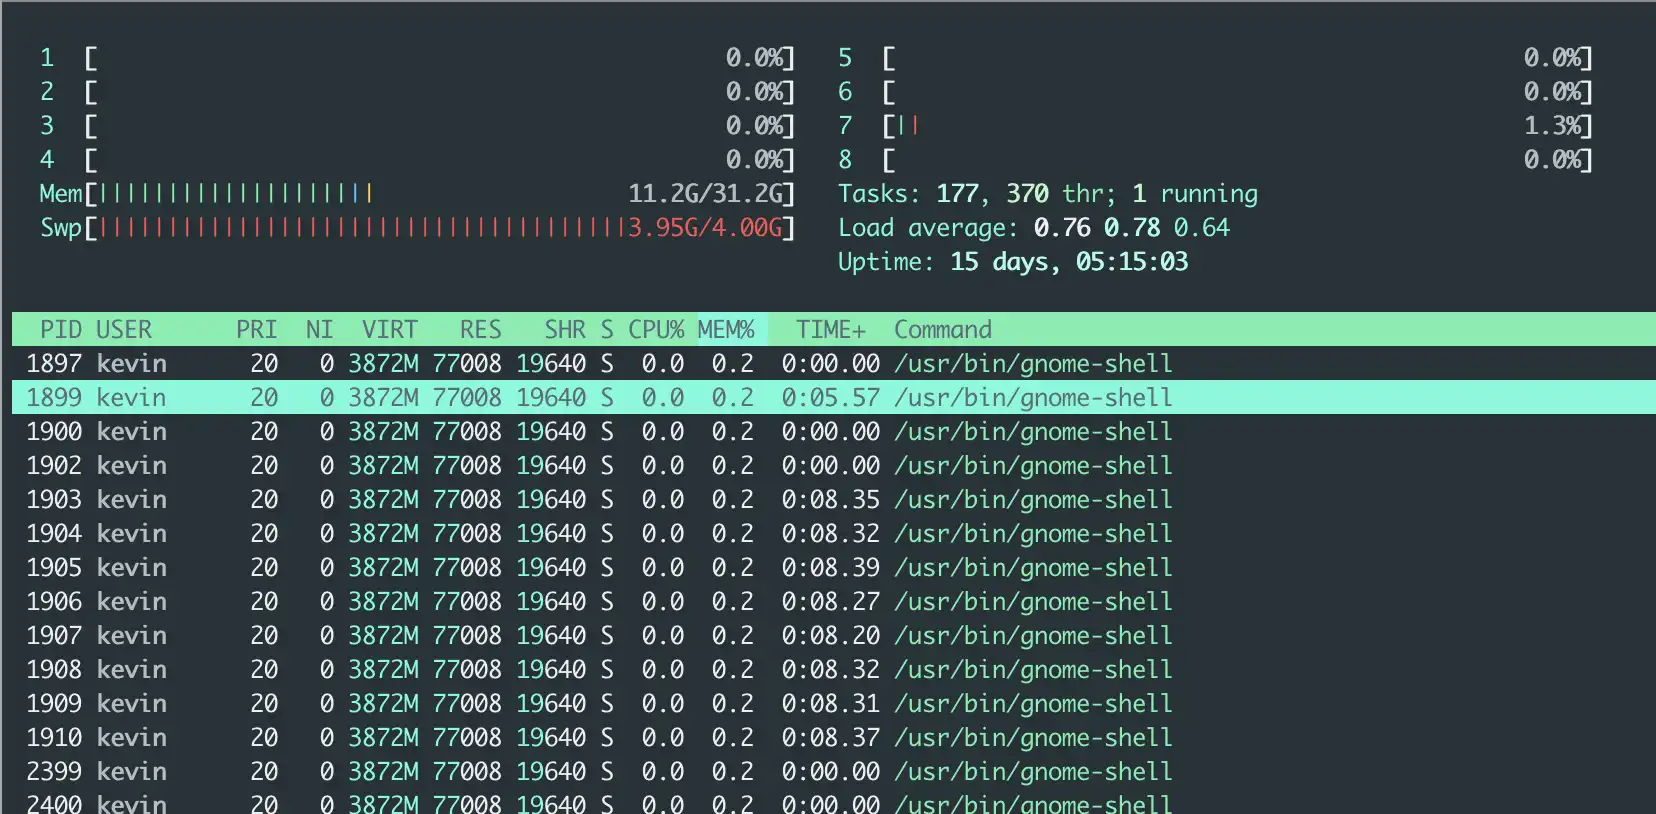
Task: Click the gnome-shell command in PID 1908 row
Action: coord(1033,670)
